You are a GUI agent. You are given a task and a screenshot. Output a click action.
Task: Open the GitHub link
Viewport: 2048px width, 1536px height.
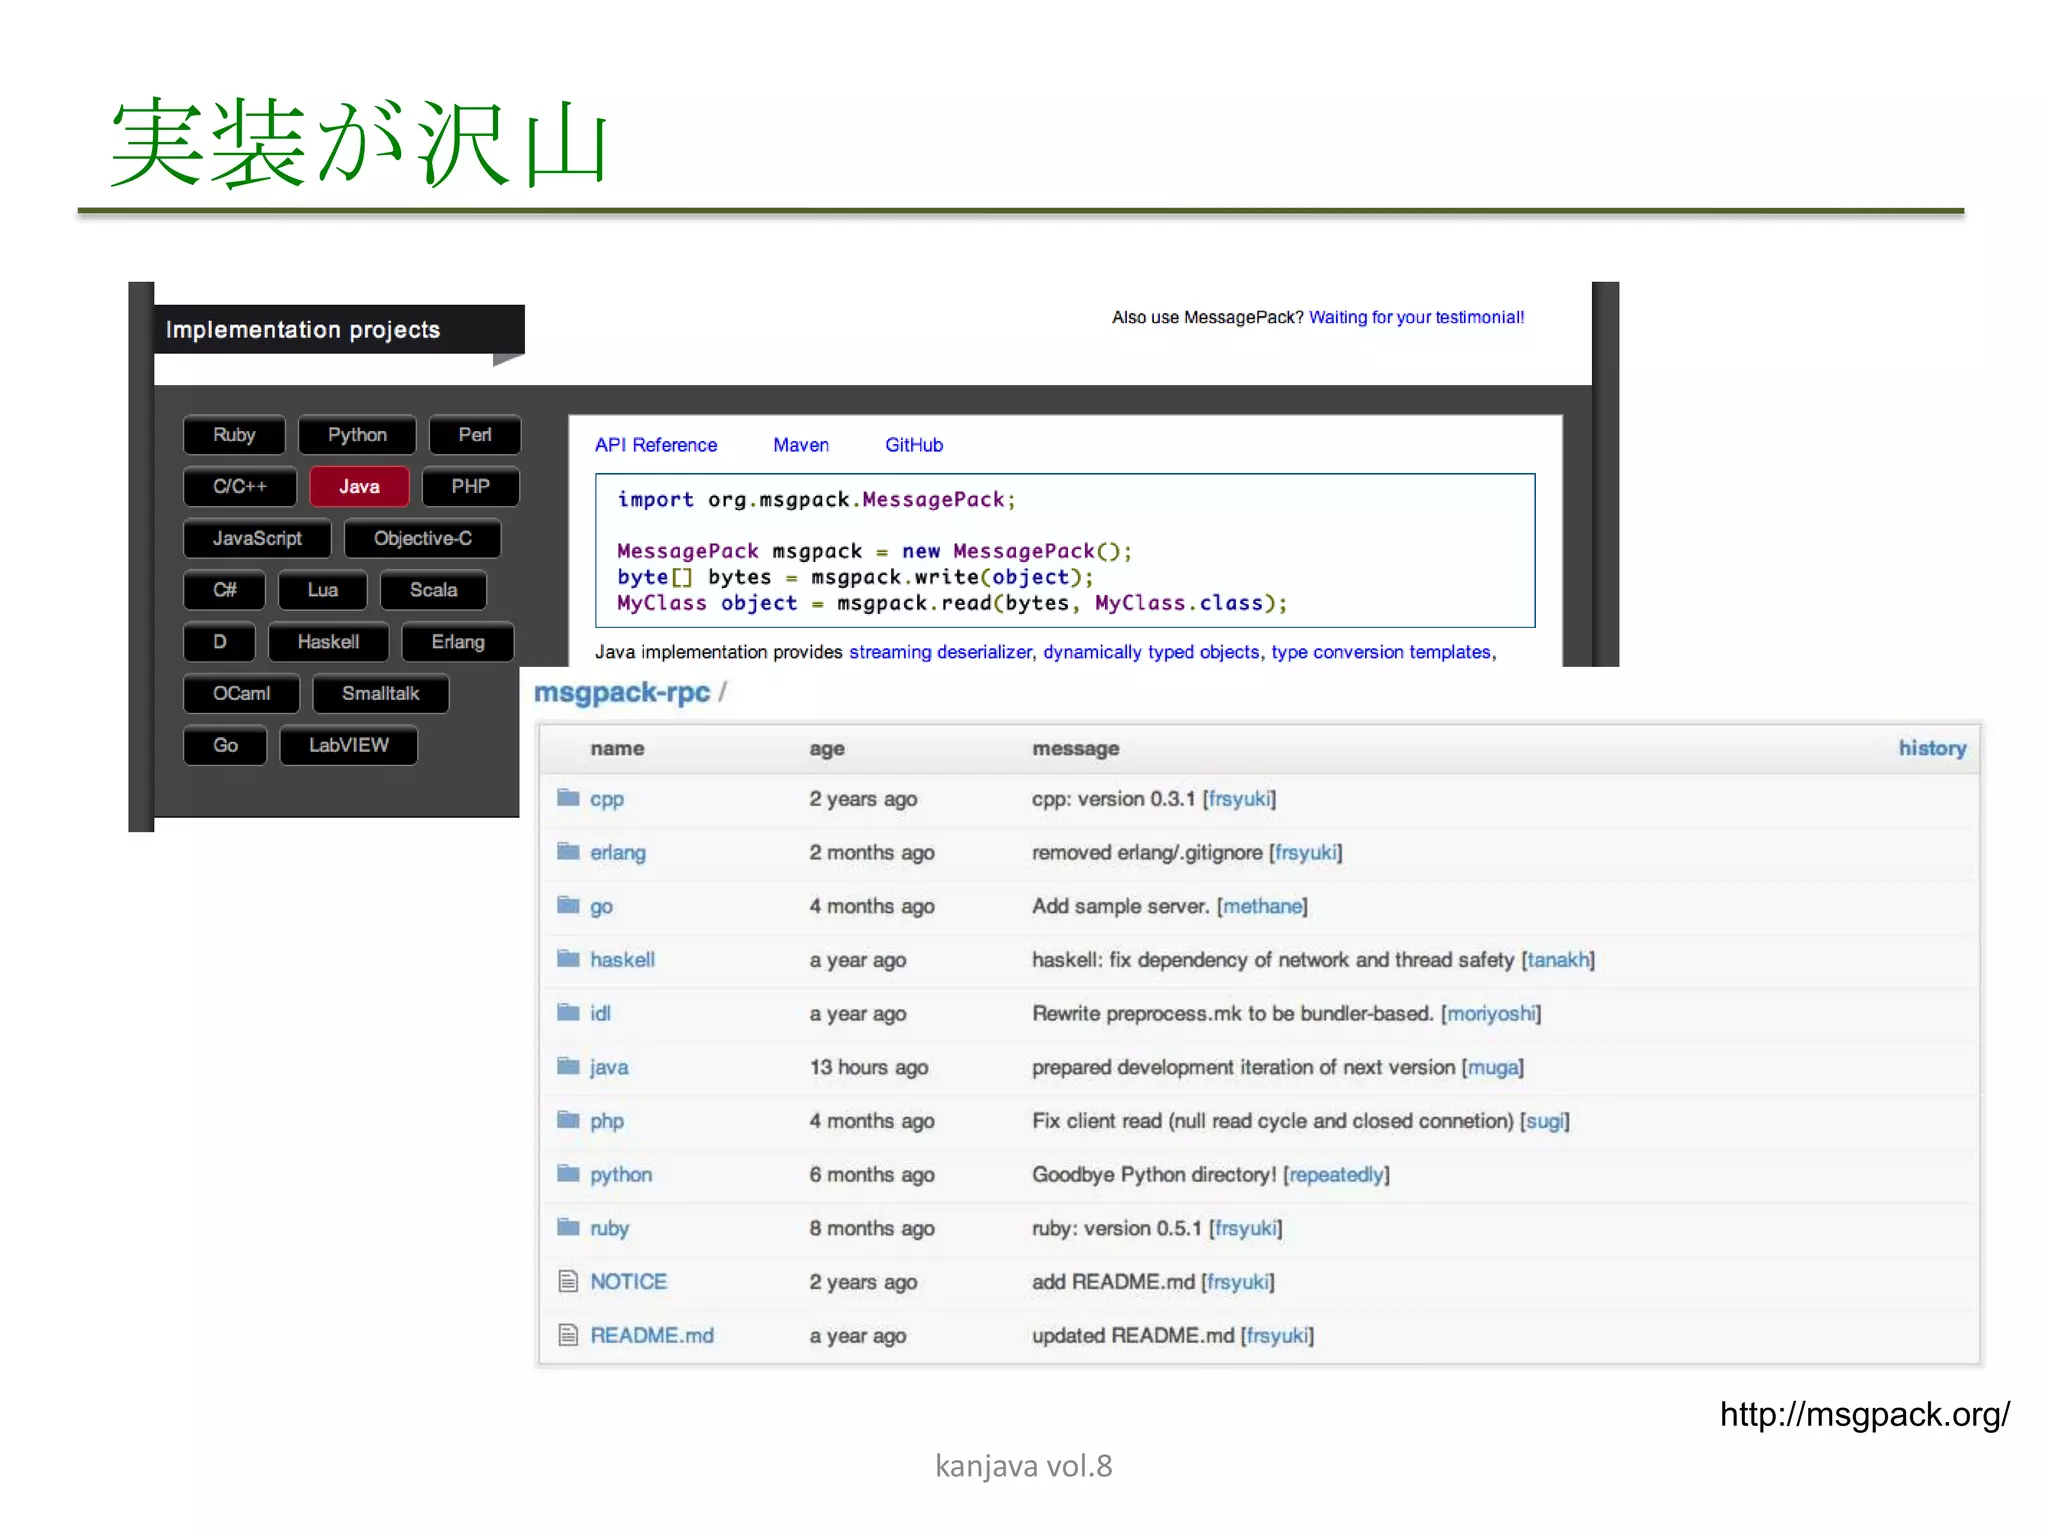click(913, 445)
